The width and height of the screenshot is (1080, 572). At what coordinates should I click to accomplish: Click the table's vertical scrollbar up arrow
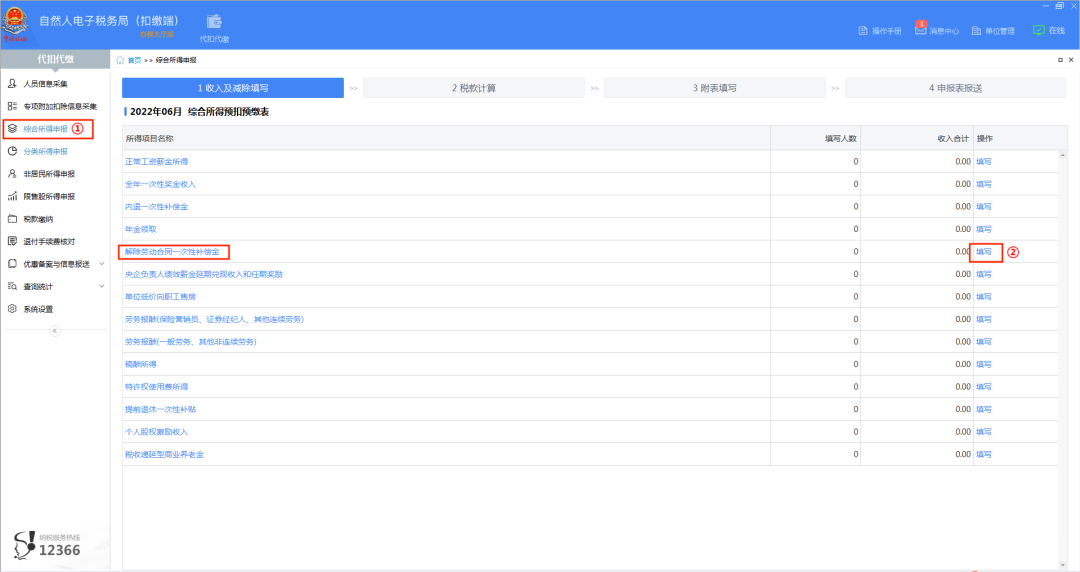pyautogui.click(x=1064, y=156)
